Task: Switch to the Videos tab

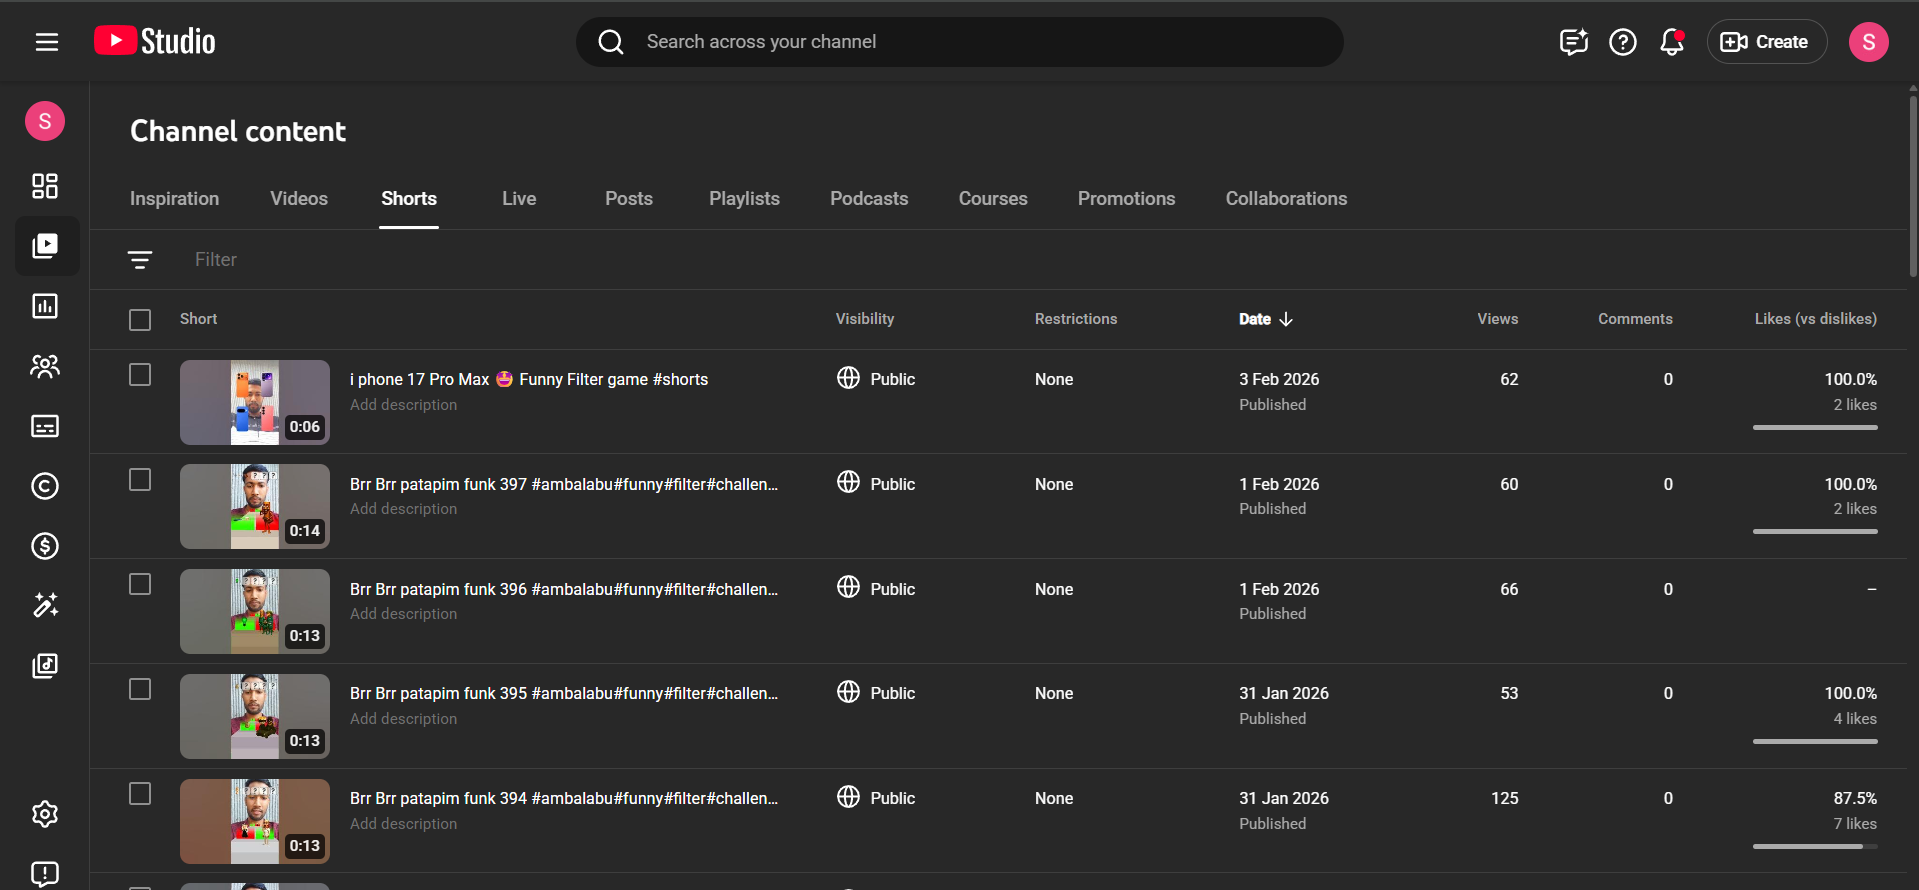Action: (298, 199)
